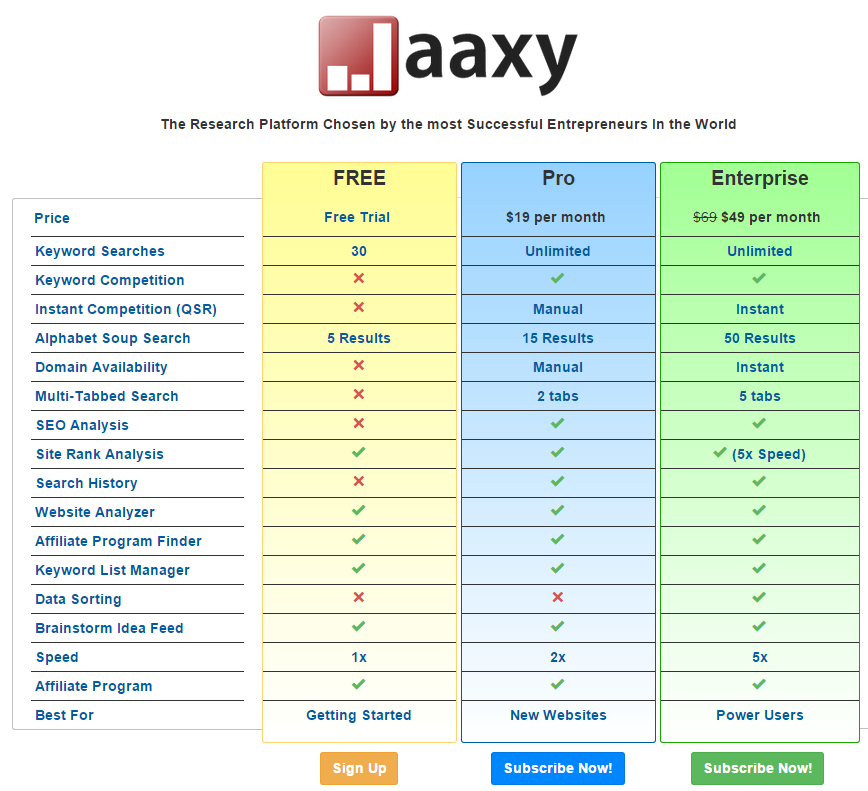
Task: Click the Pro checkmark for Affiliate Program row
Action: pyautogui.click(x=557, y=685)
